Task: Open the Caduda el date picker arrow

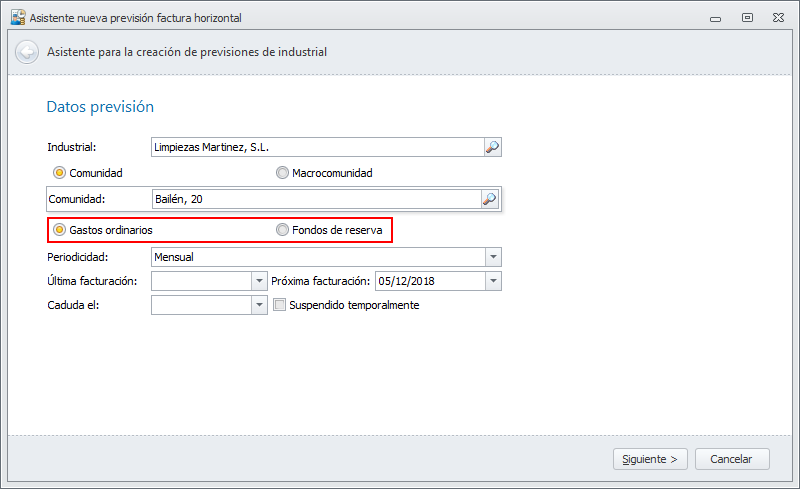Action: 259,305
